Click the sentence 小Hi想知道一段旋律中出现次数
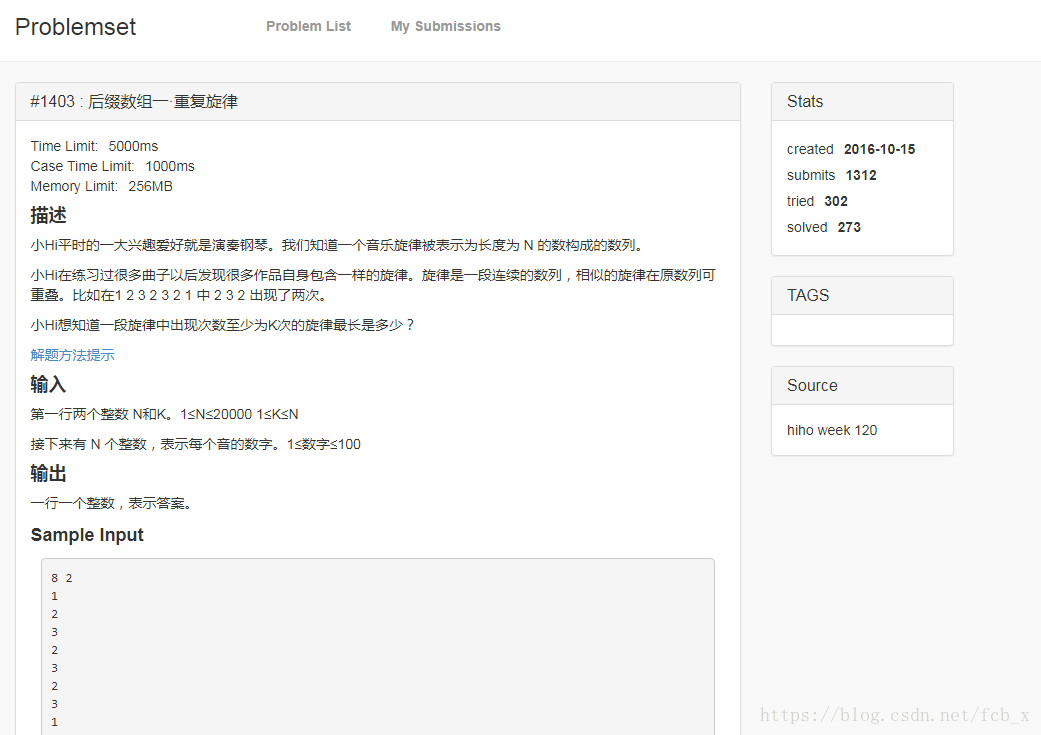1041x735 pixels. coord(222,325)
